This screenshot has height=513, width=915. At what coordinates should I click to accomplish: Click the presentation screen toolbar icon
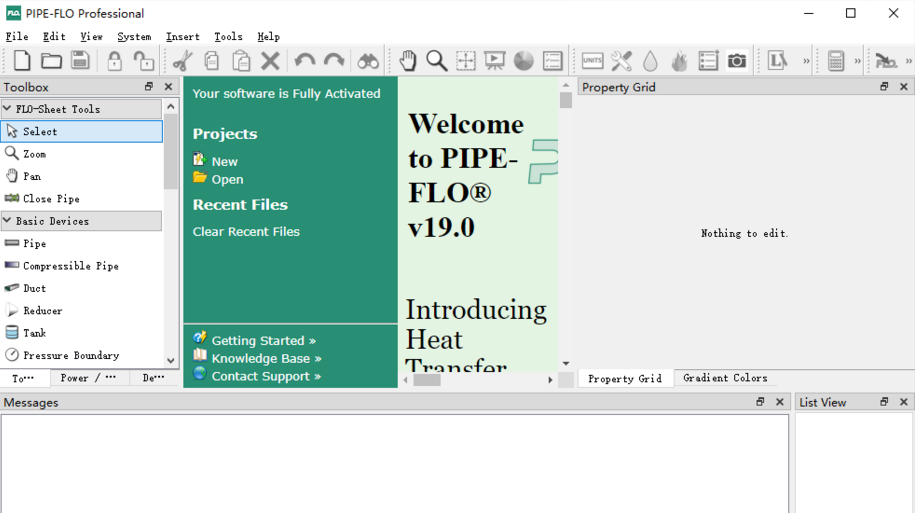[494, 60]
